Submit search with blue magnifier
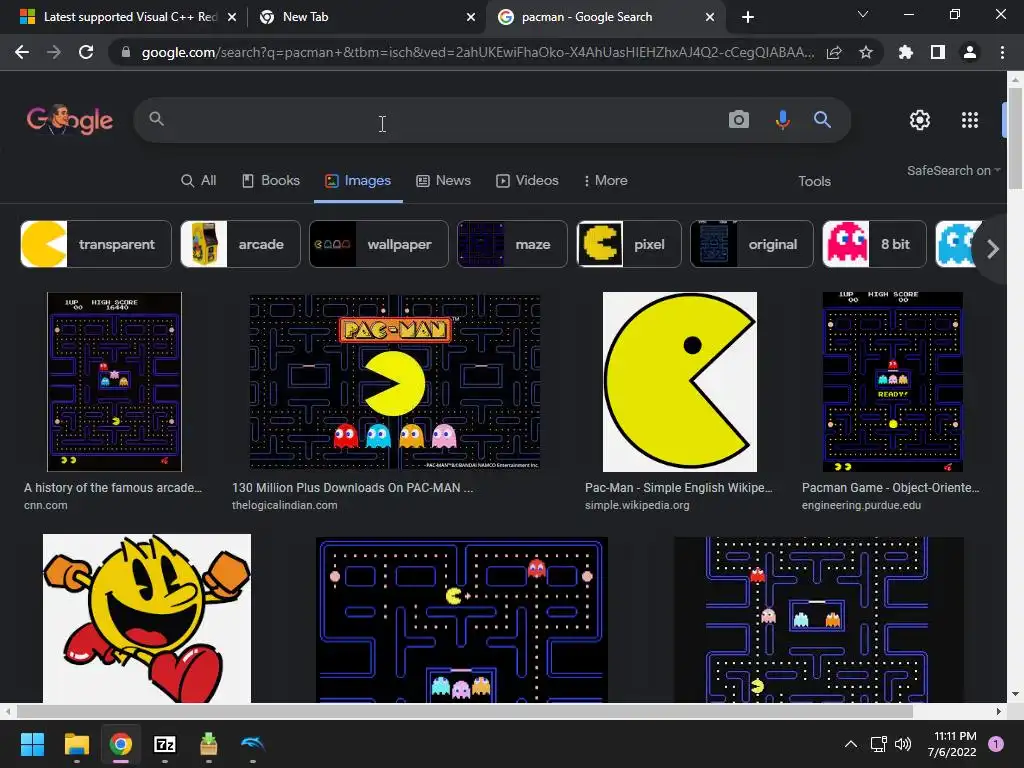 pos(822,120)
